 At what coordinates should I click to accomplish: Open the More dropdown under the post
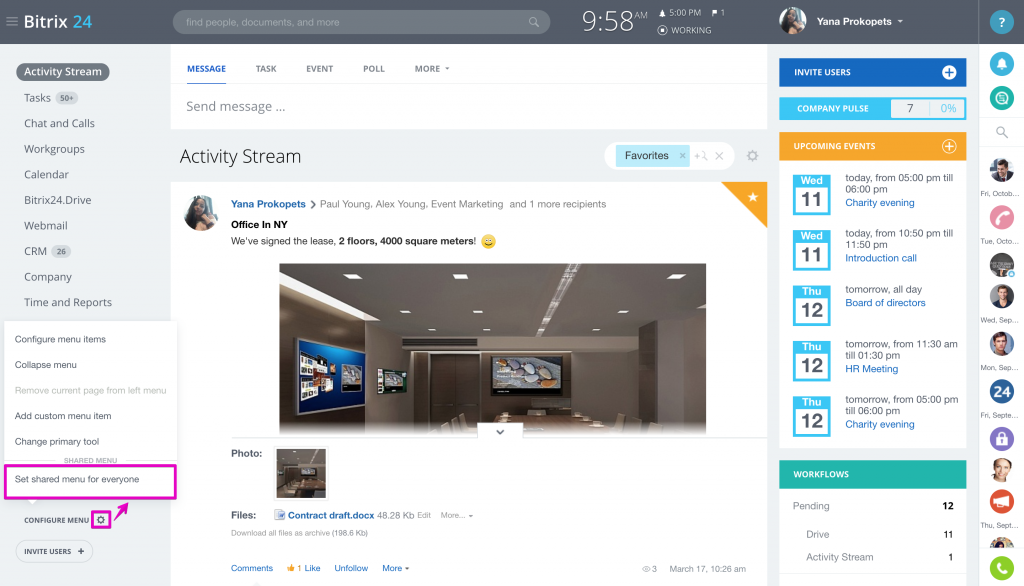(395, 568)
